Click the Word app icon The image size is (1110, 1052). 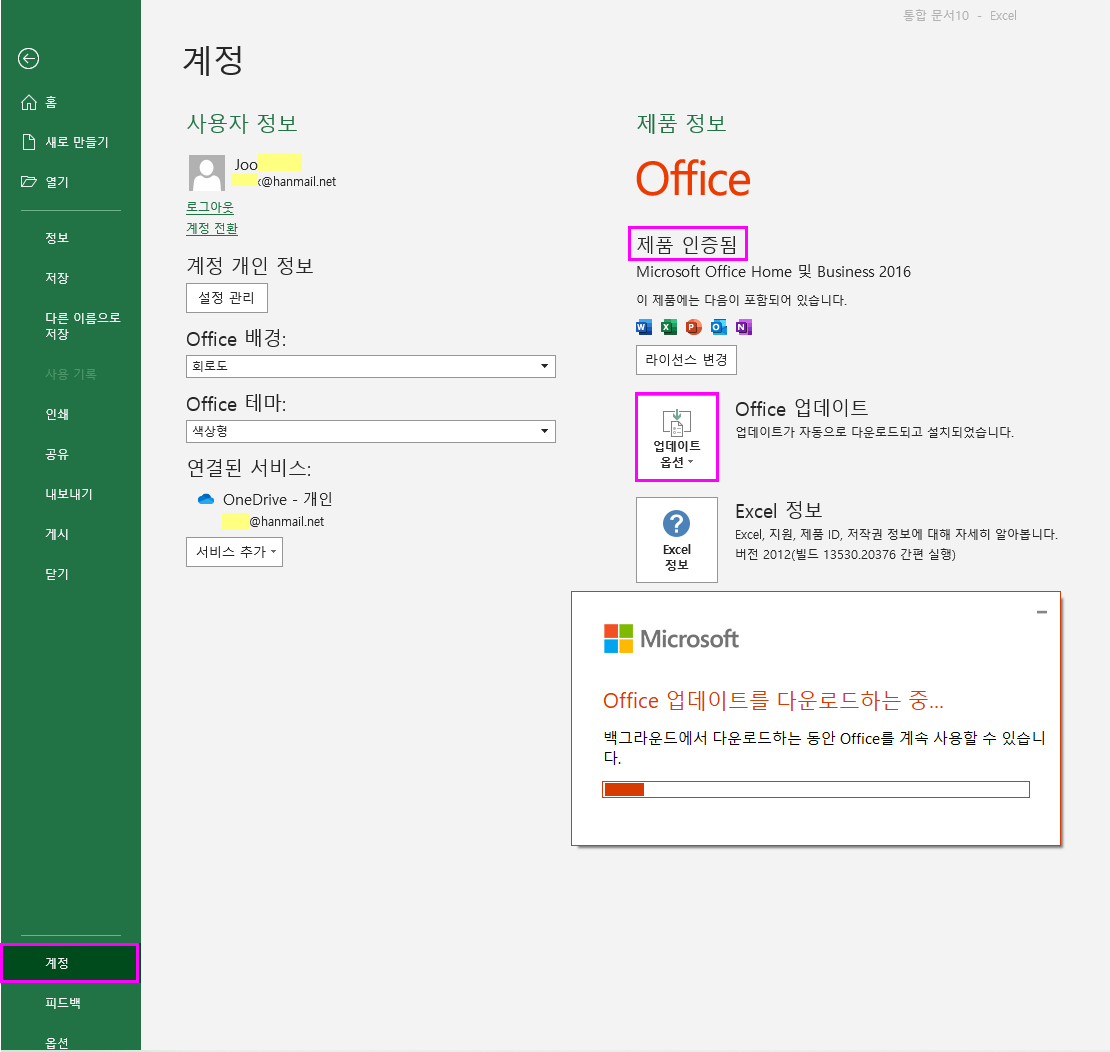[x=644, y=327]
